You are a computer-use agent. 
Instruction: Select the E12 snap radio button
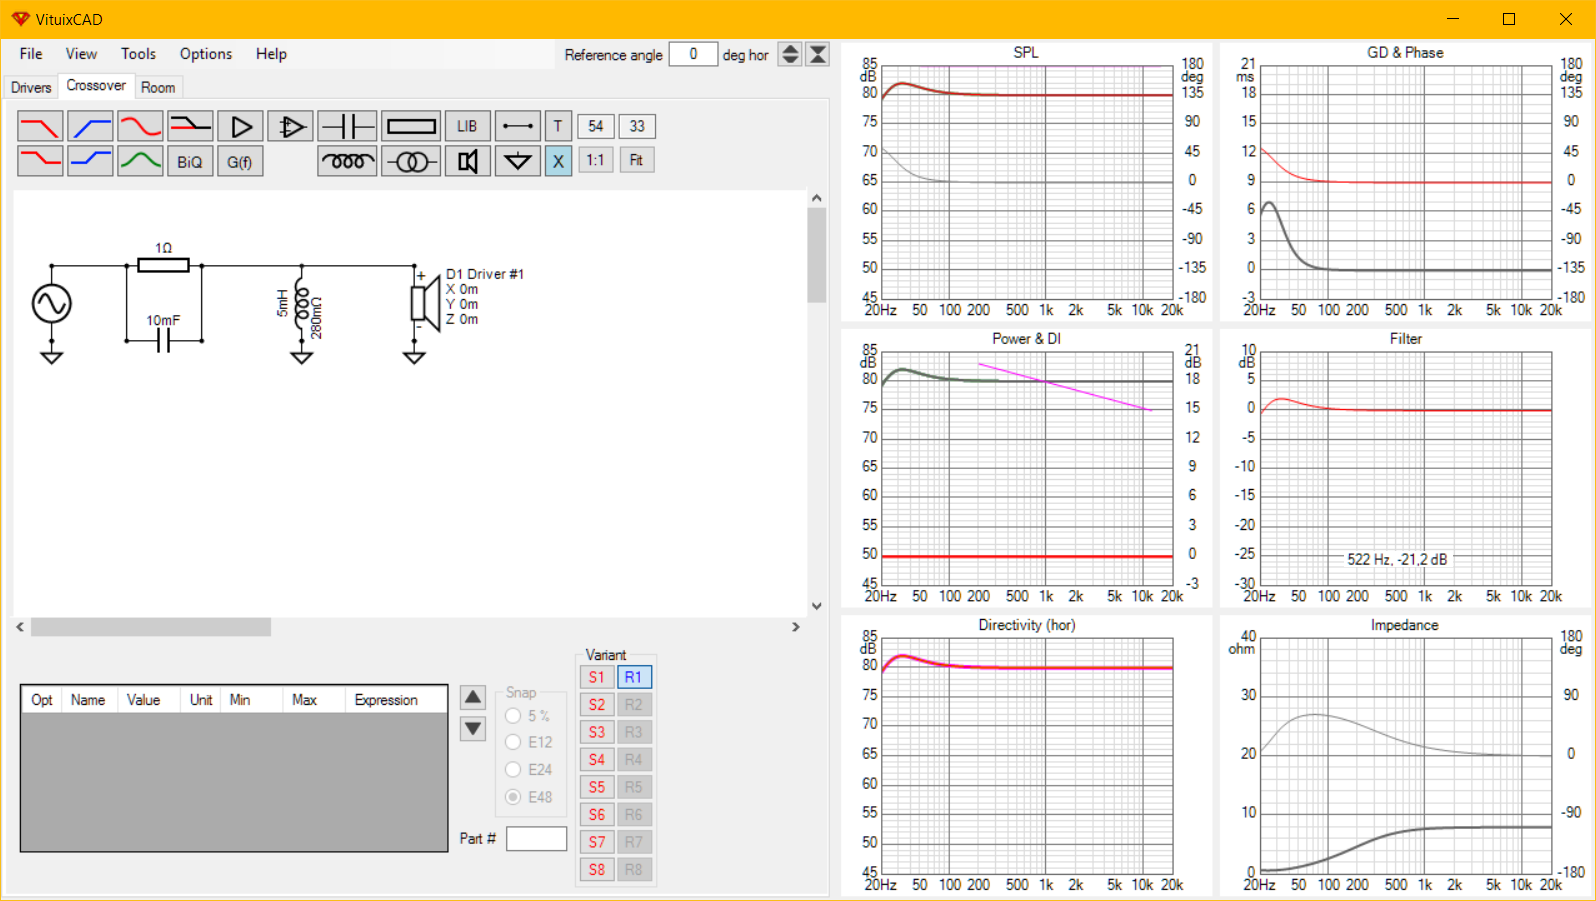point(514,742)
